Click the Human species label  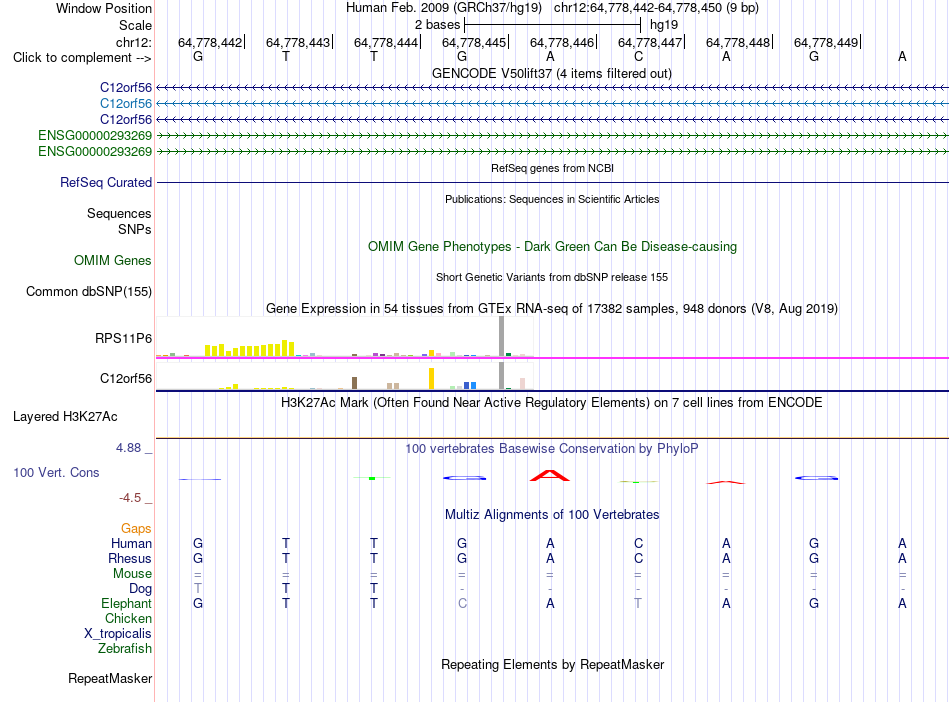point(131,543)
